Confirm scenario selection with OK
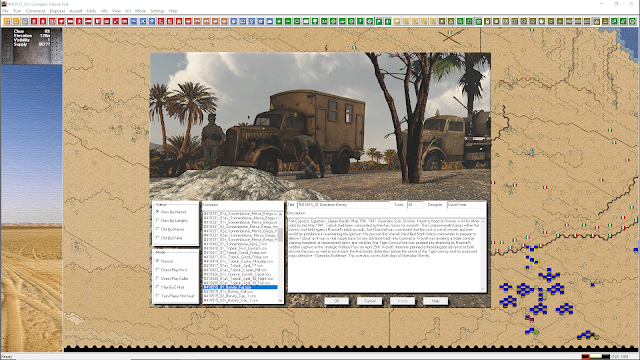640x360 pixels. coord(336,301)
